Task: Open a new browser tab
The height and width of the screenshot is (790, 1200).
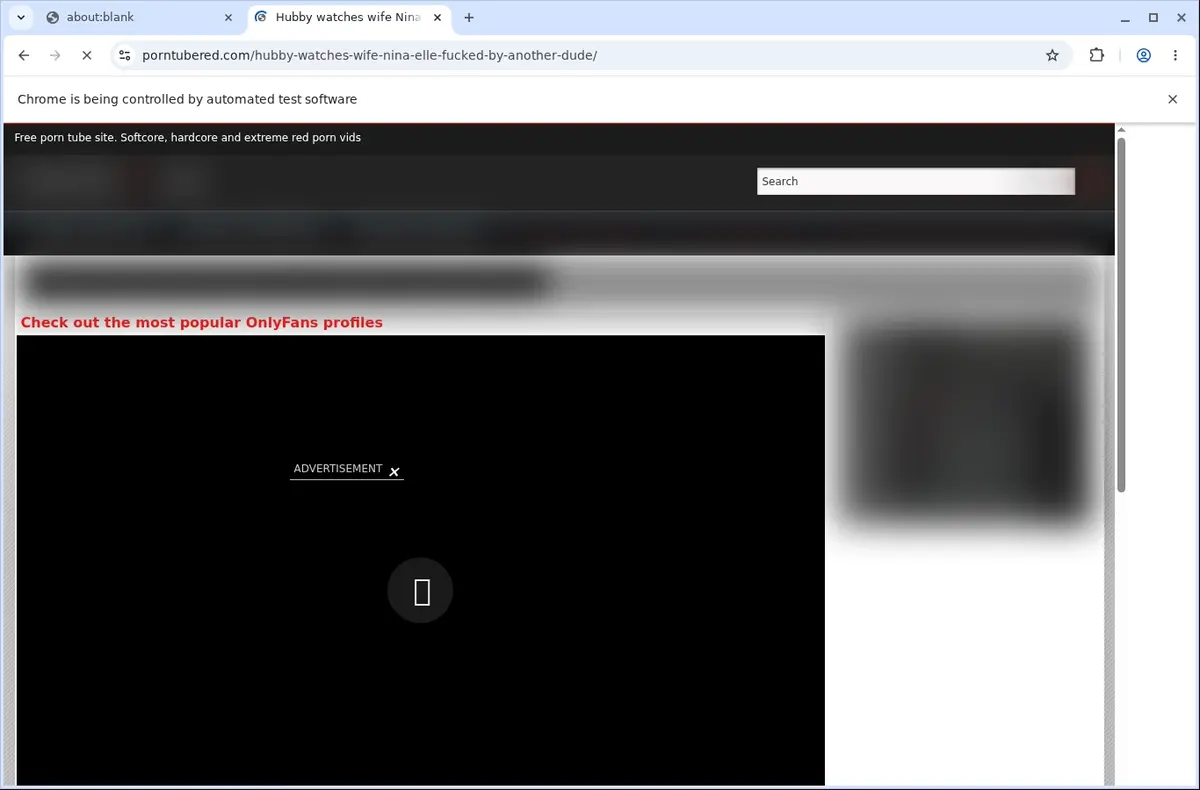Action: pyautogui.click(x=469, y=17)
